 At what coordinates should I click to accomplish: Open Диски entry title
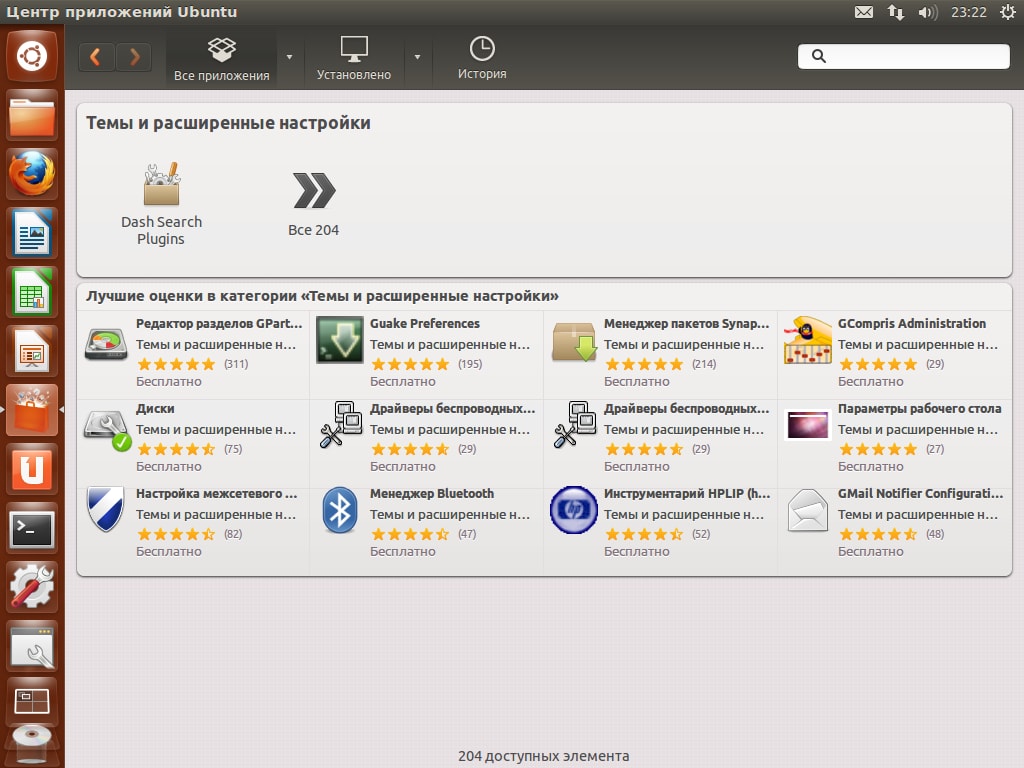coord(155,409)
